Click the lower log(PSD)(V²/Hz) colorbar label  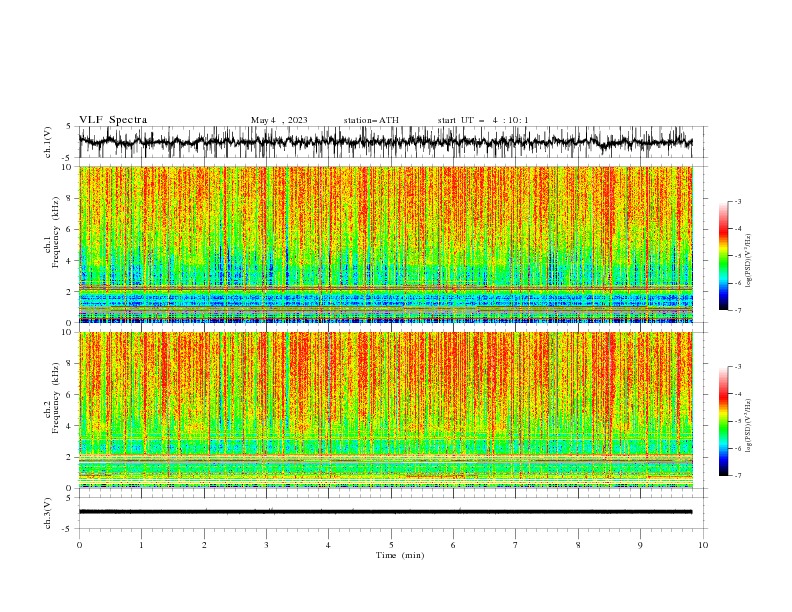pos(749,426)
